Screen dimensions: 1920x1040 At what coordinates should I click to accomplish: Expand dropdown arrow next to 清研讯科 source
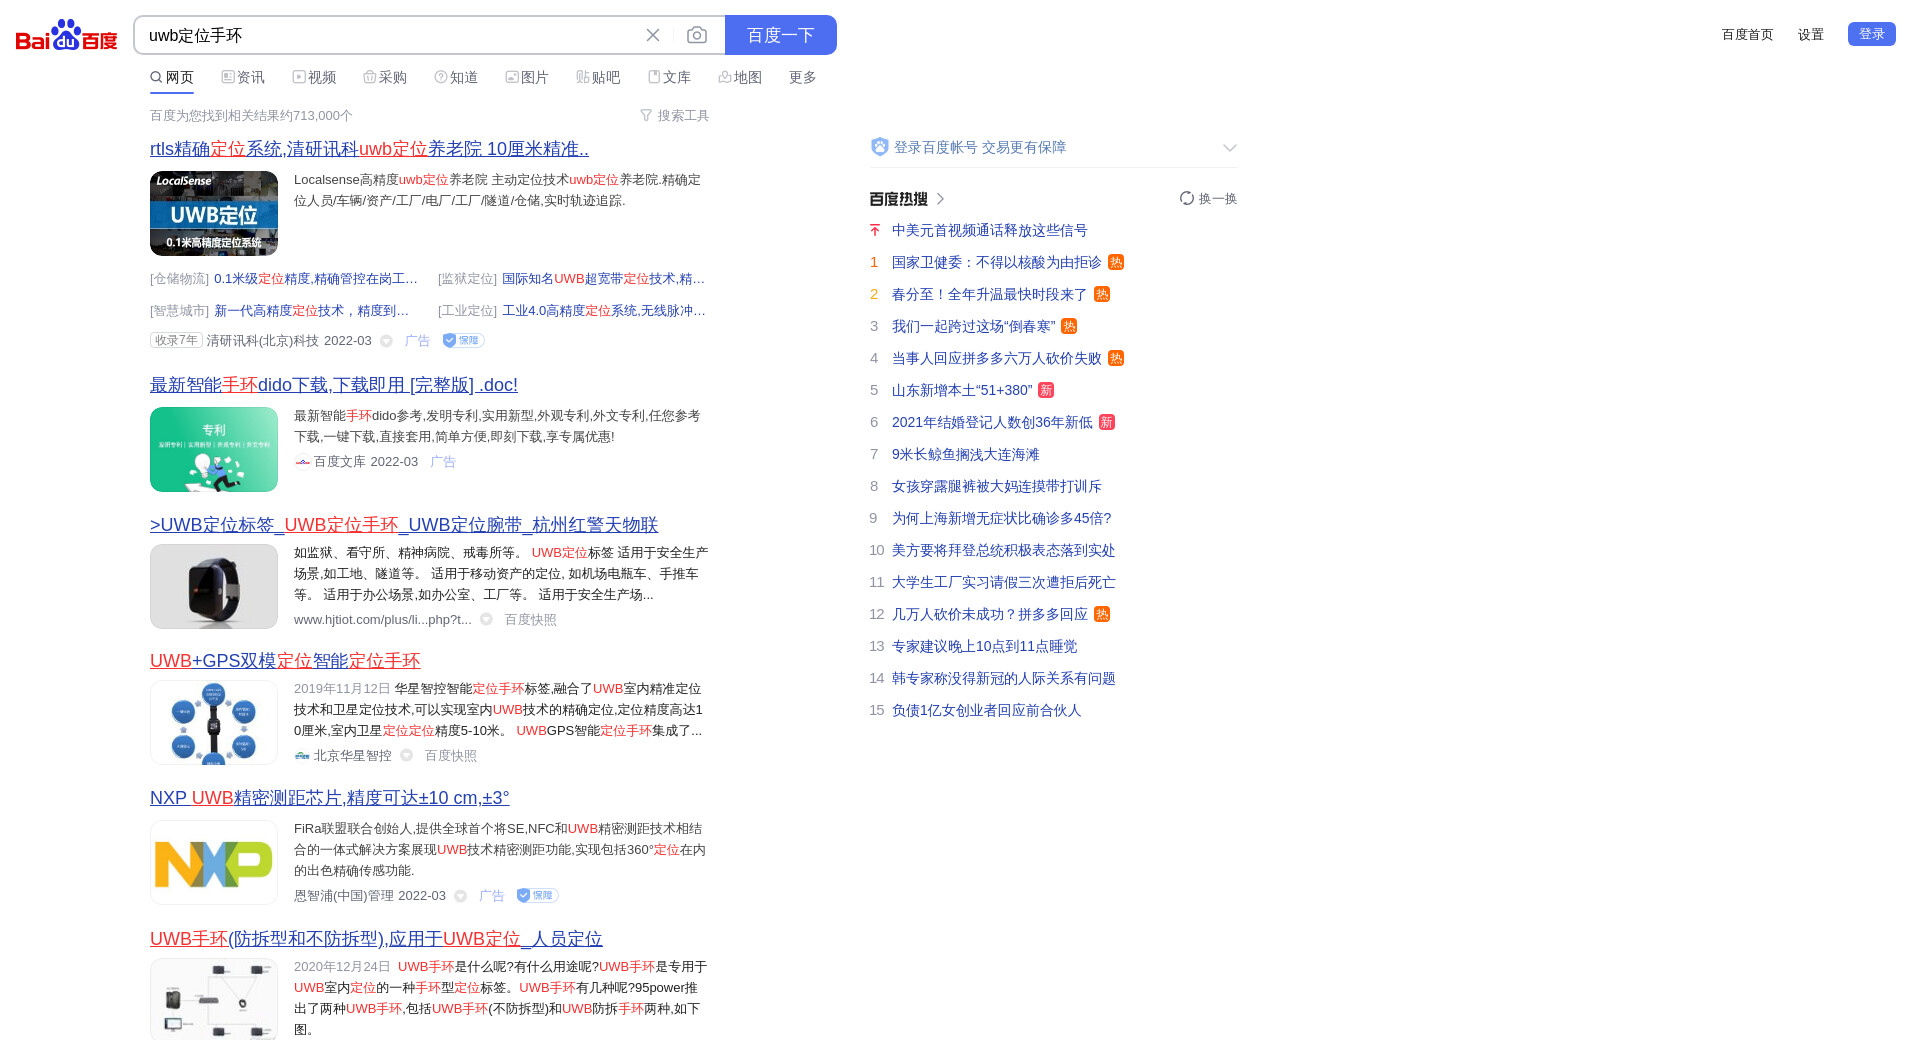(386, 341)
